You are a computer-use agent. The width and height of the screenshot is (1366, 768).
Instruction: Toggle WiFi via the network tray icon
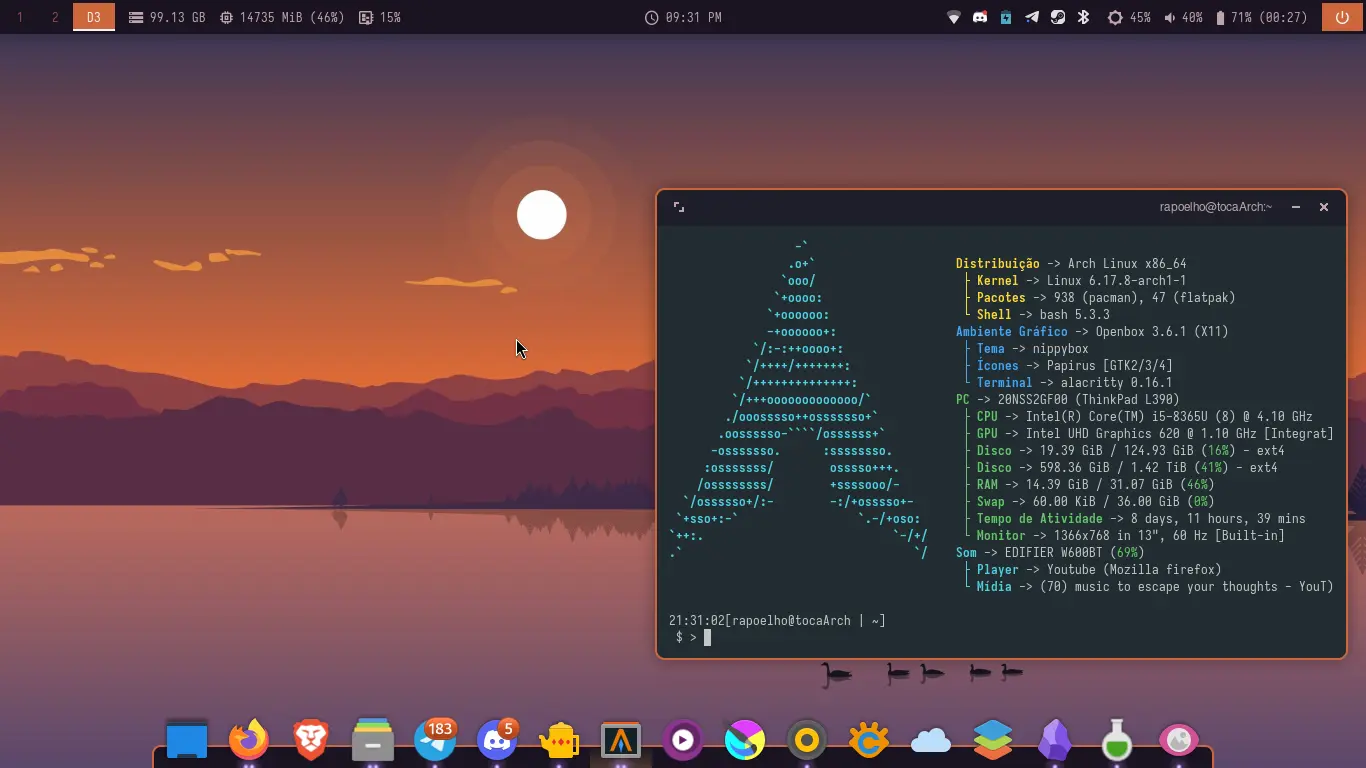click(x=953, y=17)
